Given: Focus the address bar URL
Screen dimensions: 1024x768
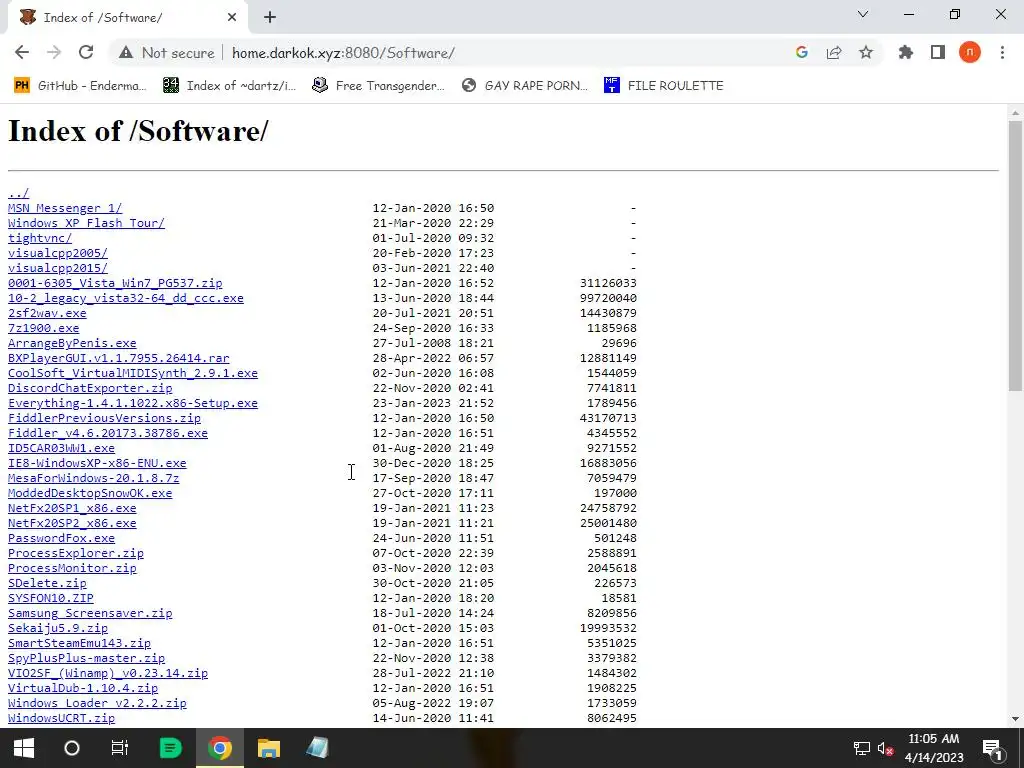Looking at the screenshot, I should coord(343,53).
